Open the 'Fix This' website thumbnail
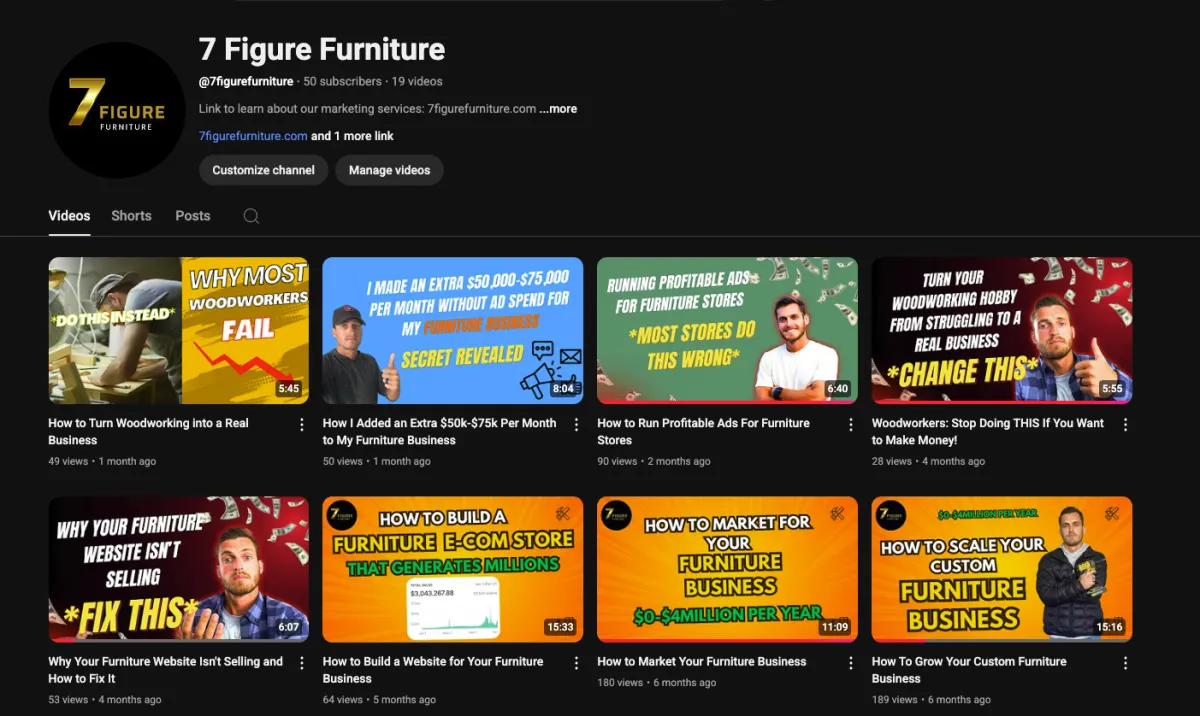 tap(178, 569)
